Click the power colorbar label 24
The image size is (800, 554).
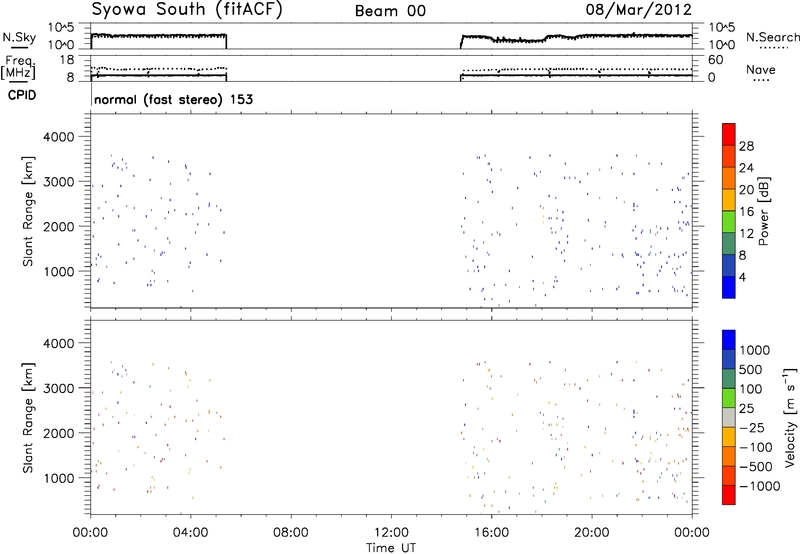click(746, 168)
